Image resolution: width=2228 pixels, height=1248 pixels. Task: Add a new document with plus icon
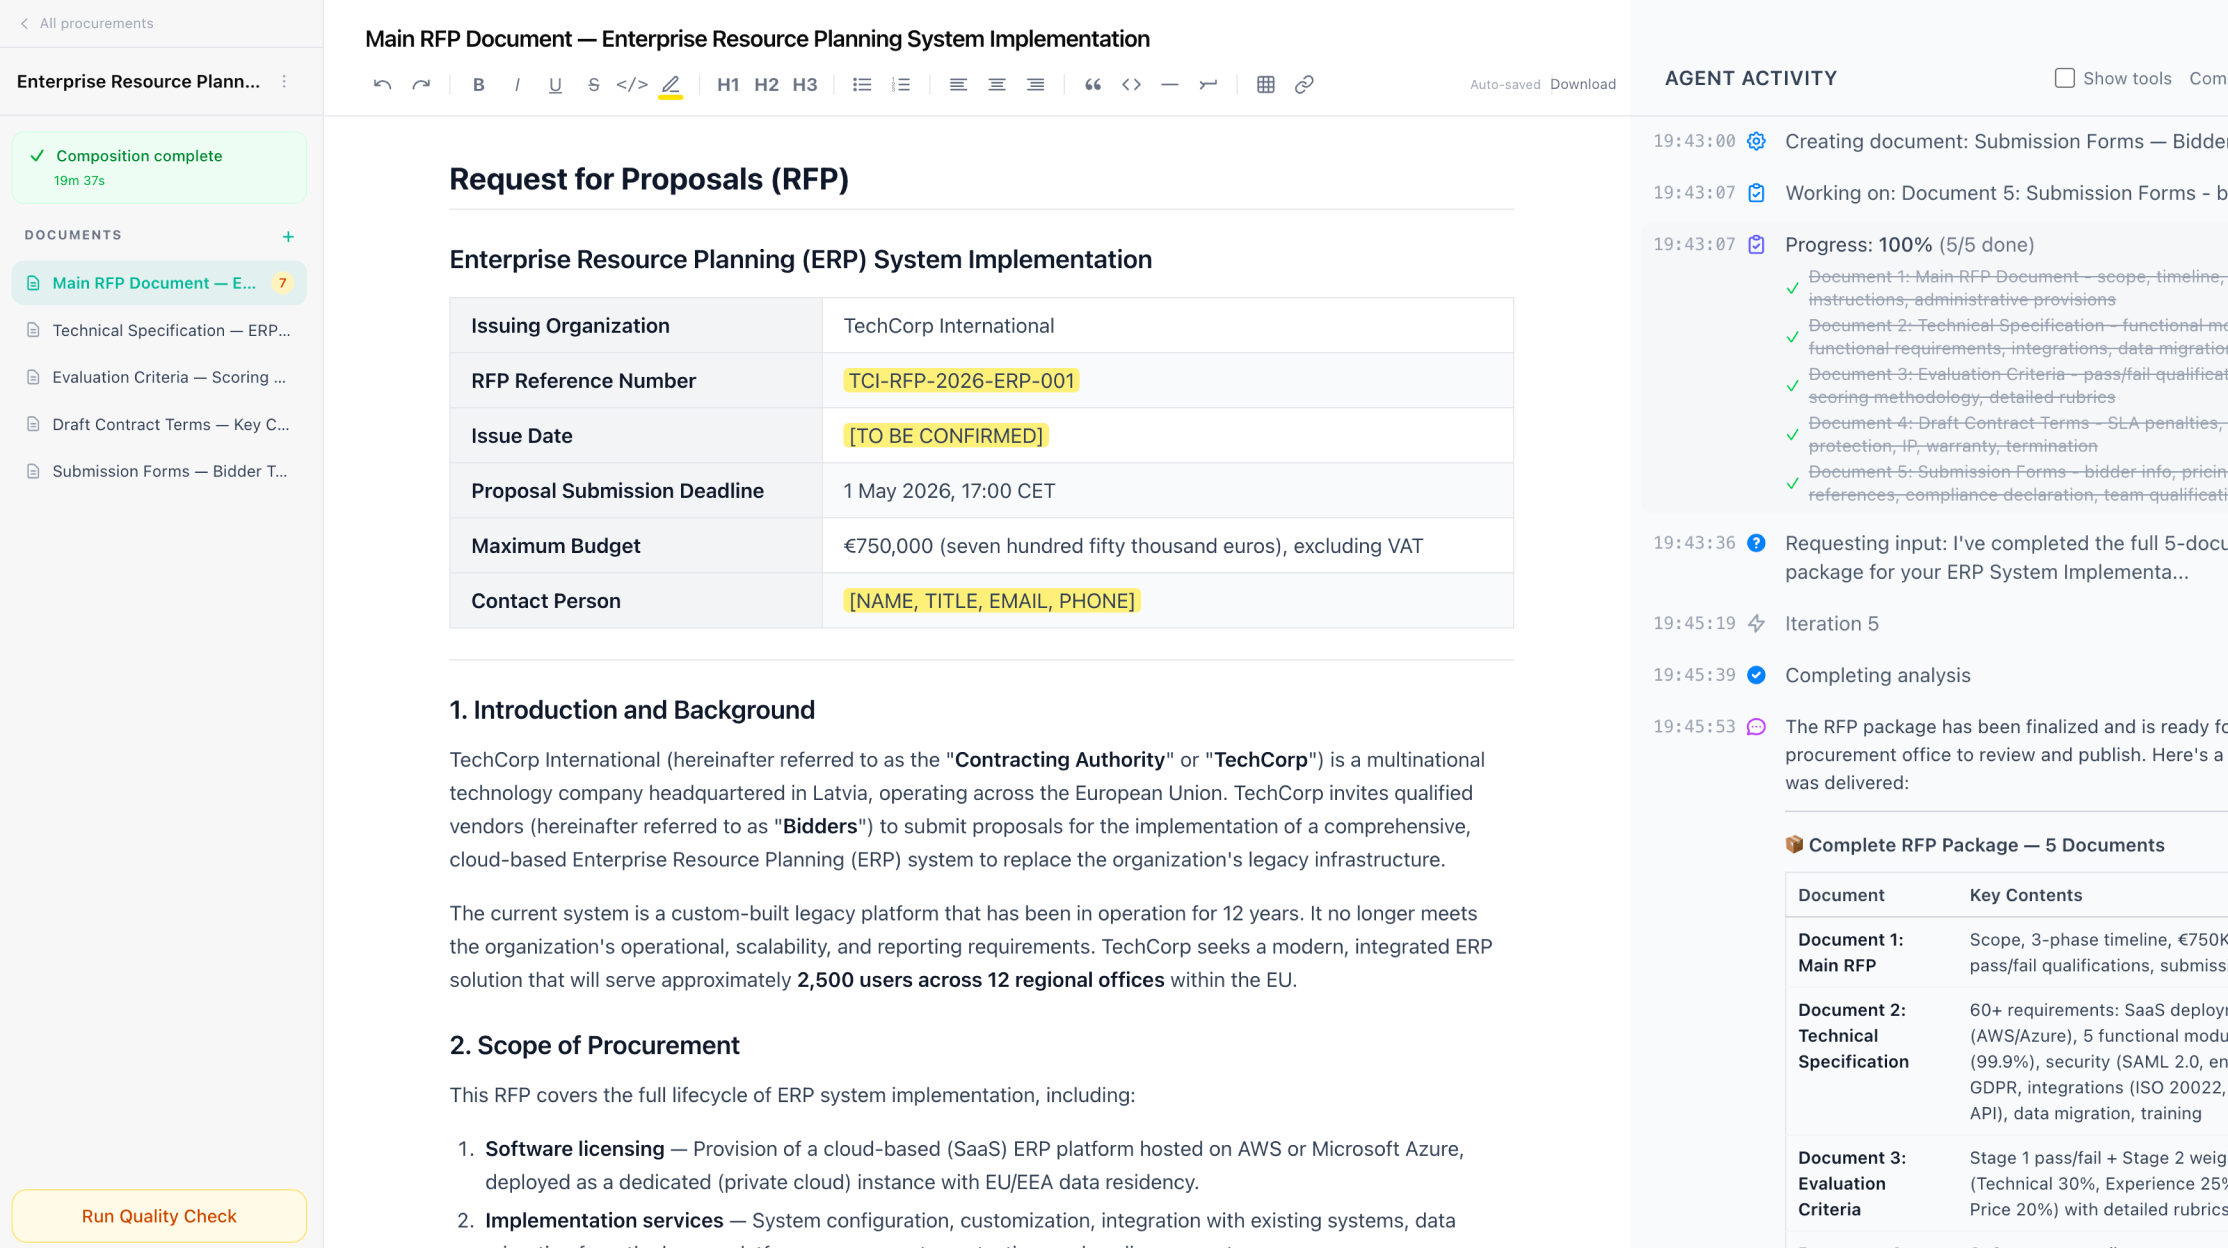point(288,237)
